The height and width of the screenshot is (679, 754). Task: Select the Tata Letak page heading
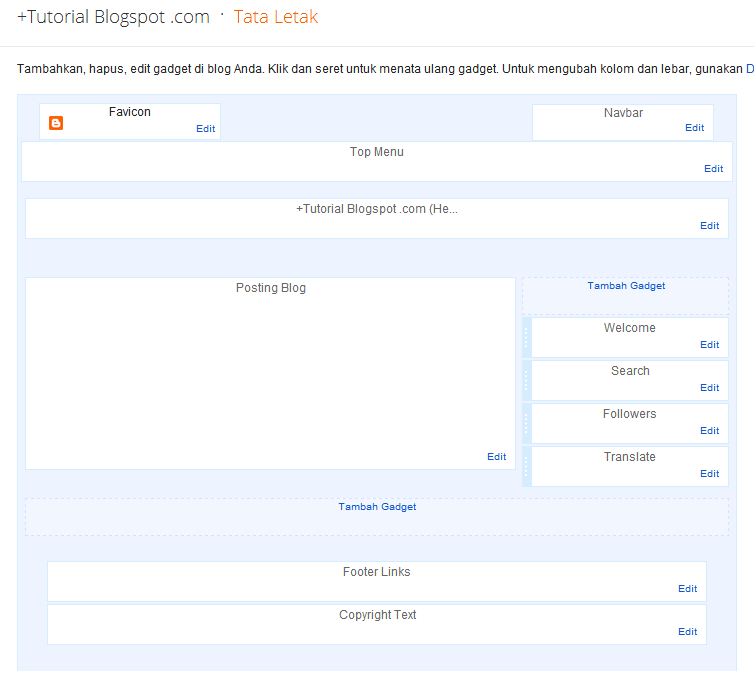click(x=276, y=17)
